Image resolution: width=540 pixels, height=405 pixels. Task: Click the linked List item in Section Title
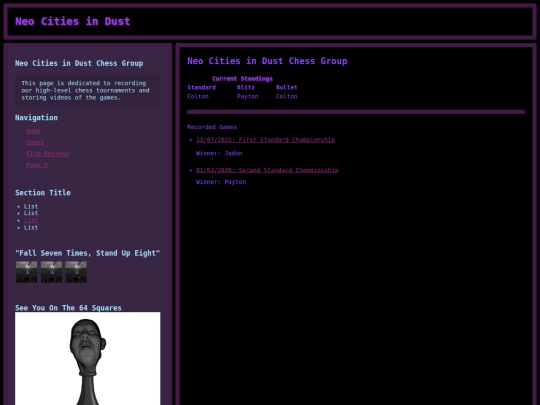(31, 220)
